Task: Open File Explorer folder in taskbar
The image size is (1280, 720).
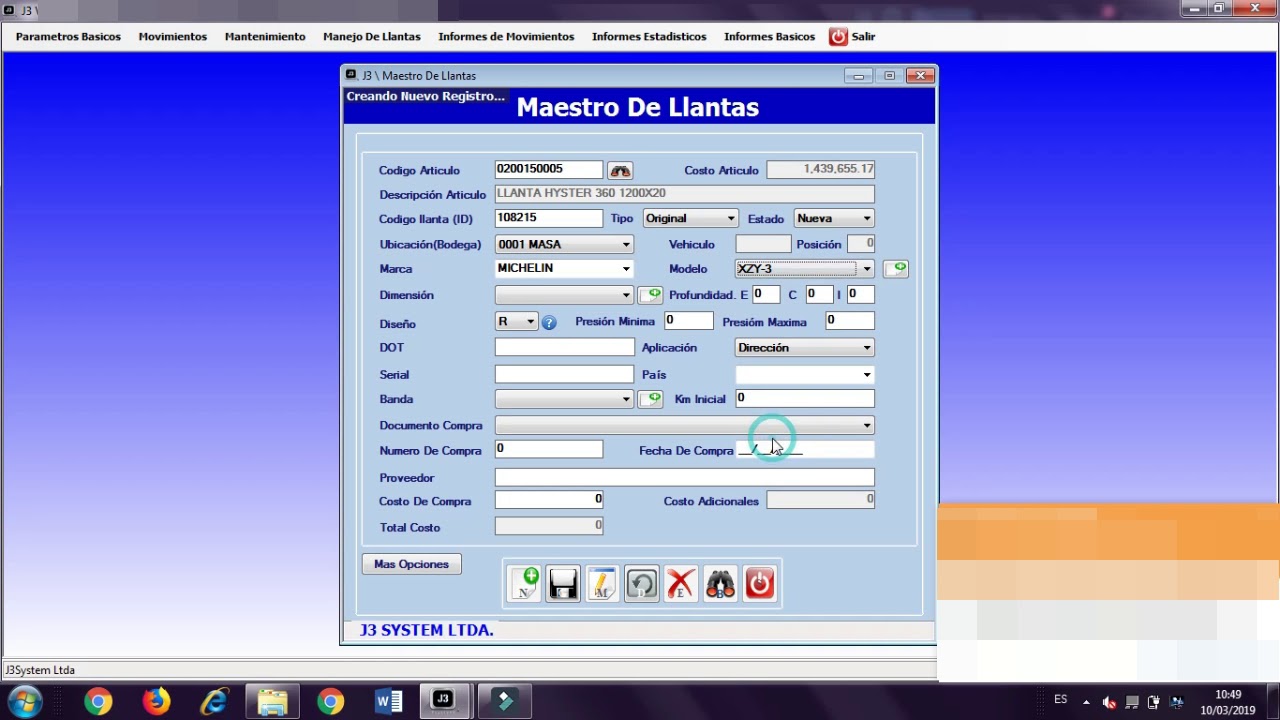Action: click(272, 702)
